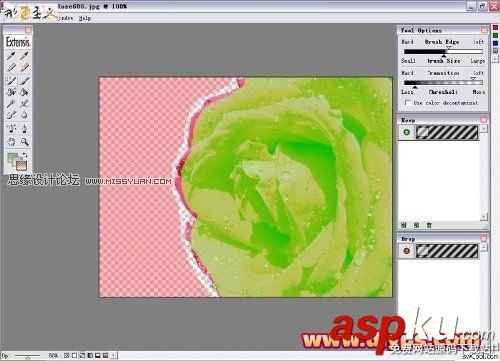
Task: Select the Magic Wand tool
Action: (11, 104)
